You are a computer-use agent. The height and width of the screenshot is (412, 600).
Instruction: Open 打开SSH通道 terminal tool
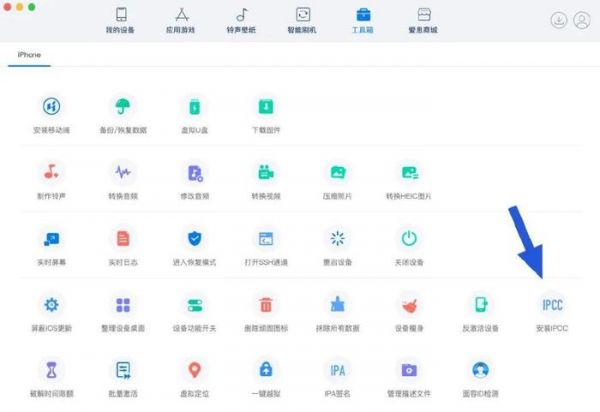266,239
